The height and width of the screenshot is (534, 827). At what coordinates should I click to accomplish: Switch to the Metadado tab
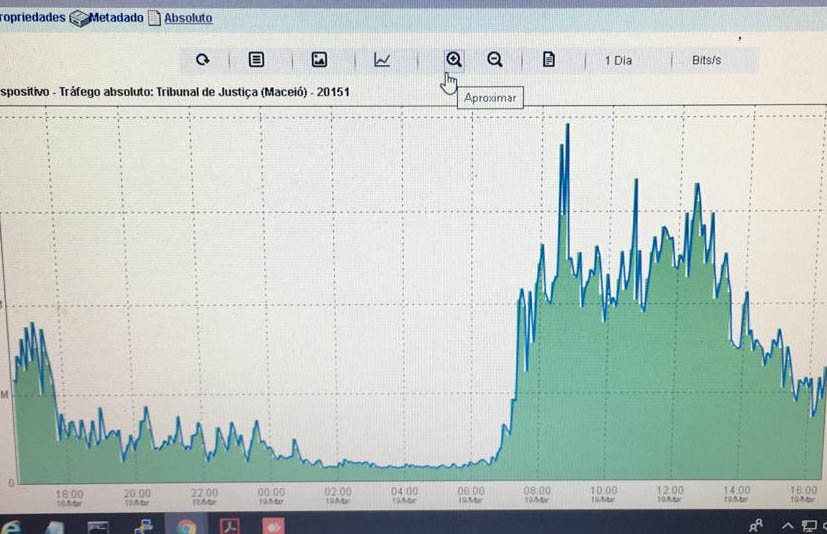(x=116, y=18)
